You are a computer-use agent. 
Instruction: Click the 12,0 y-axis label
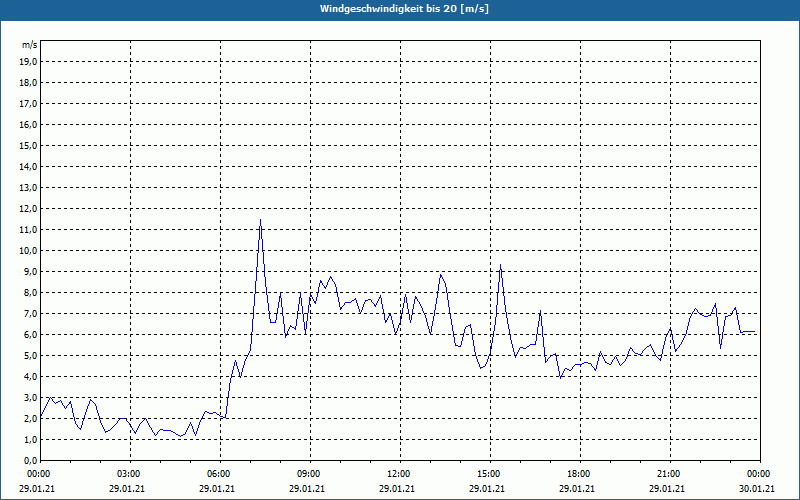[28, 208]
